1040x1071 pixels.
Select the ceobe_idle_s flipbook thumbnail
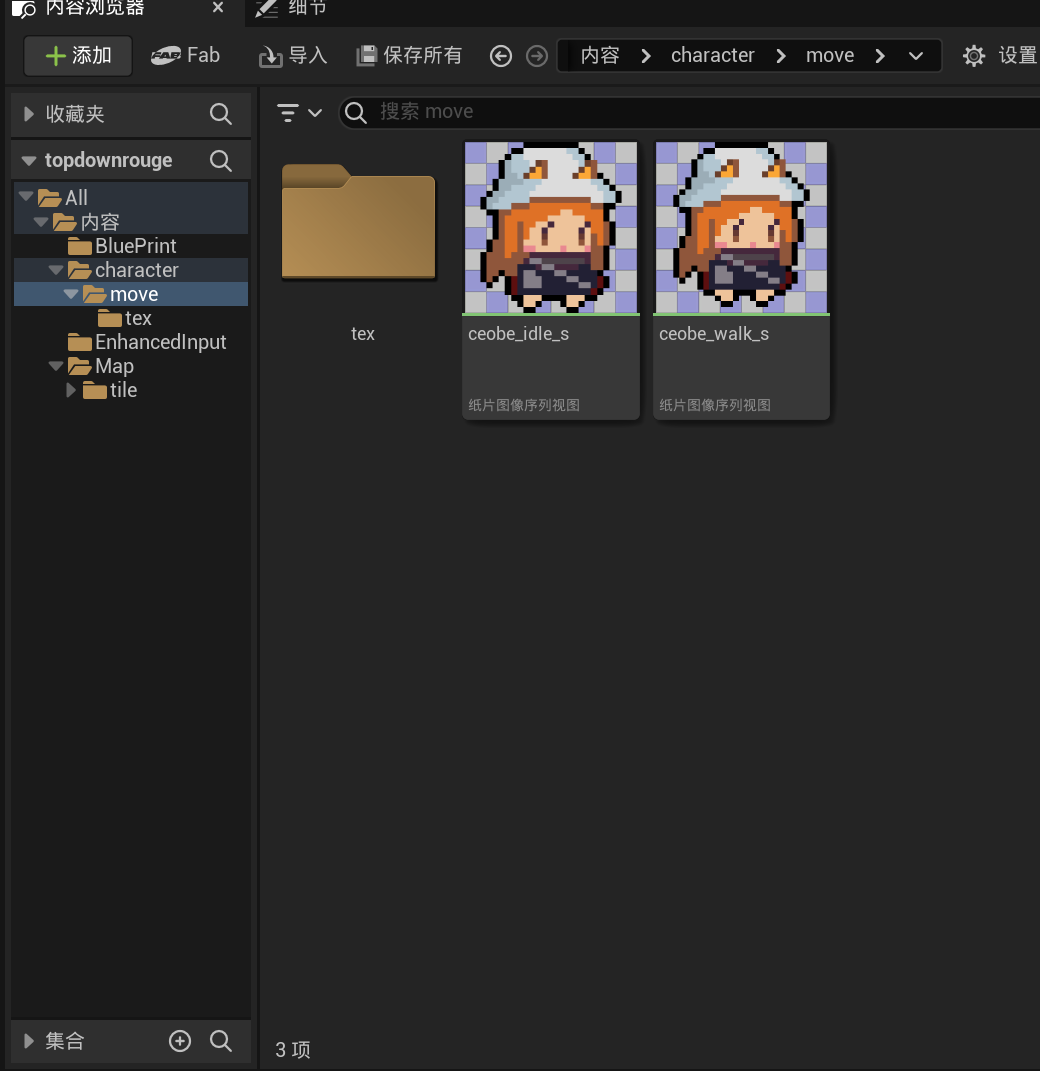pyautogui.click(x=551, y=228)
